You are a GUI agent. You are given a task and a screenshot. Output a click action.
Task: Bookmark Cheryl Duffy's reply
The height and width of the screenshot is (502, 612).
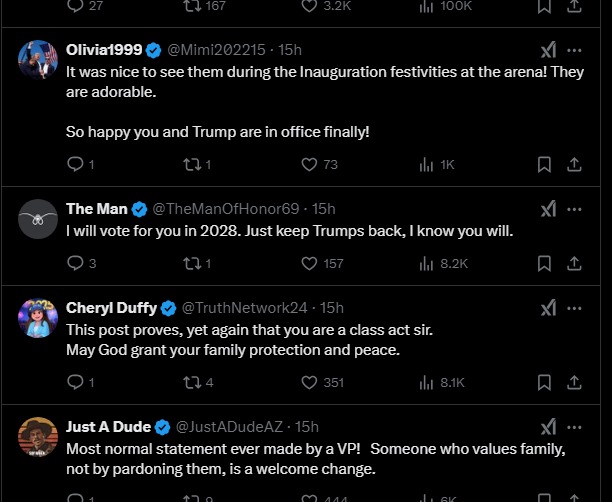click(544, 382)
